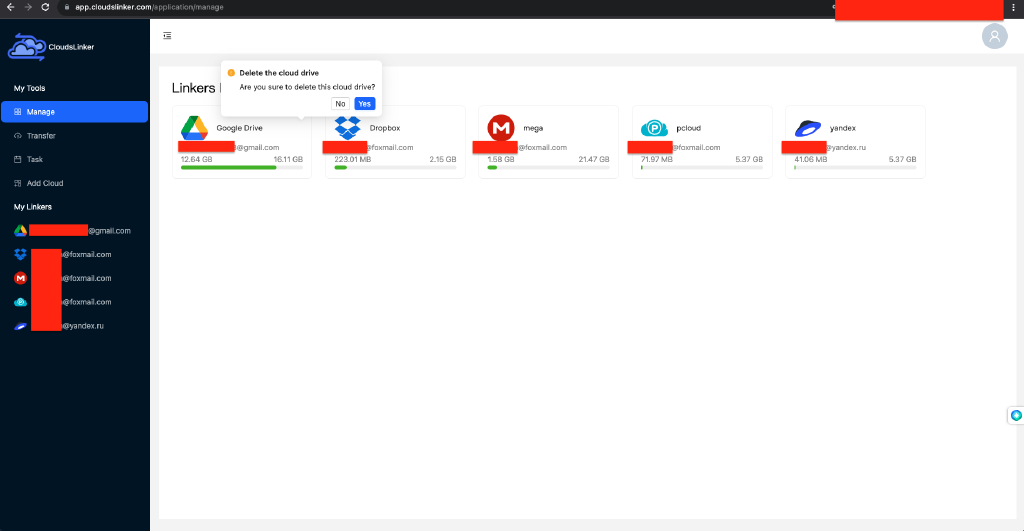This screenshot has height=531, width=1024.
Task: Click the Google Drive storage usage bar
Action: point(242,168)
